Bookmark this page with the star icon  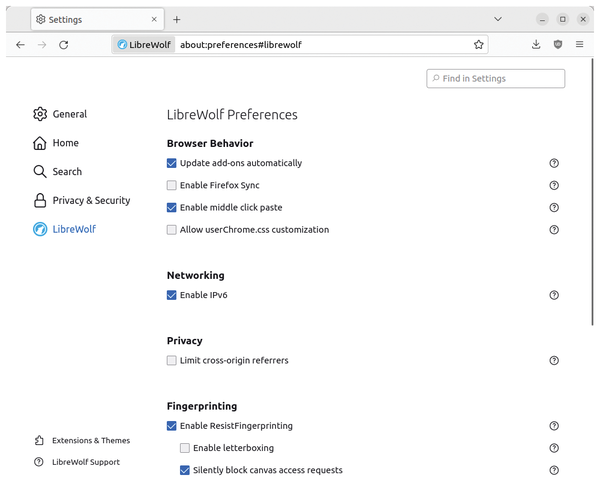478,45
